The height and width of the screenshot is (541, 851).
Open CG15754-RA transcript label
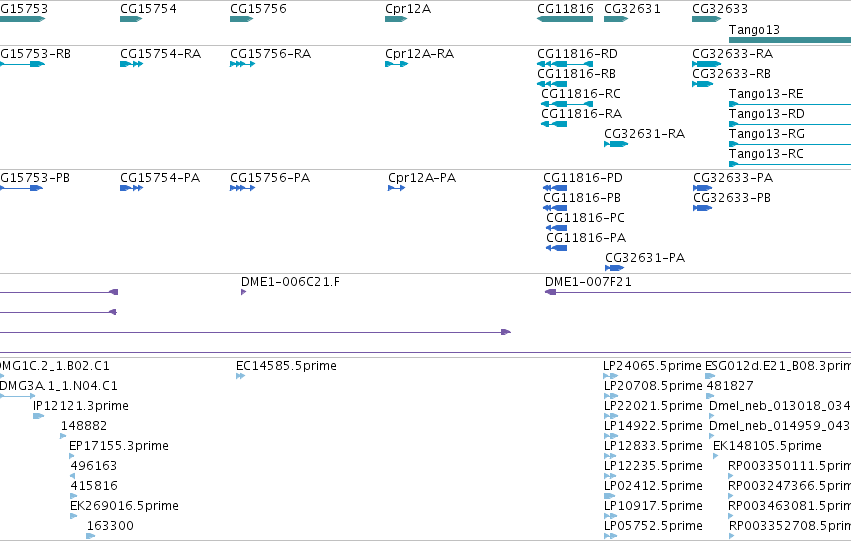pos(161,54)
